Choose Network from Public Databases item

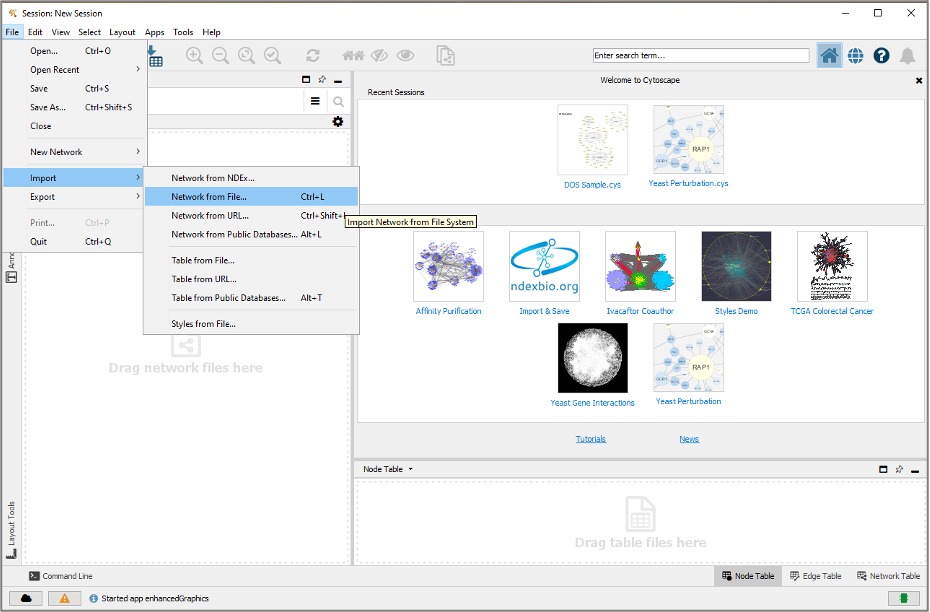click(251, 234)
